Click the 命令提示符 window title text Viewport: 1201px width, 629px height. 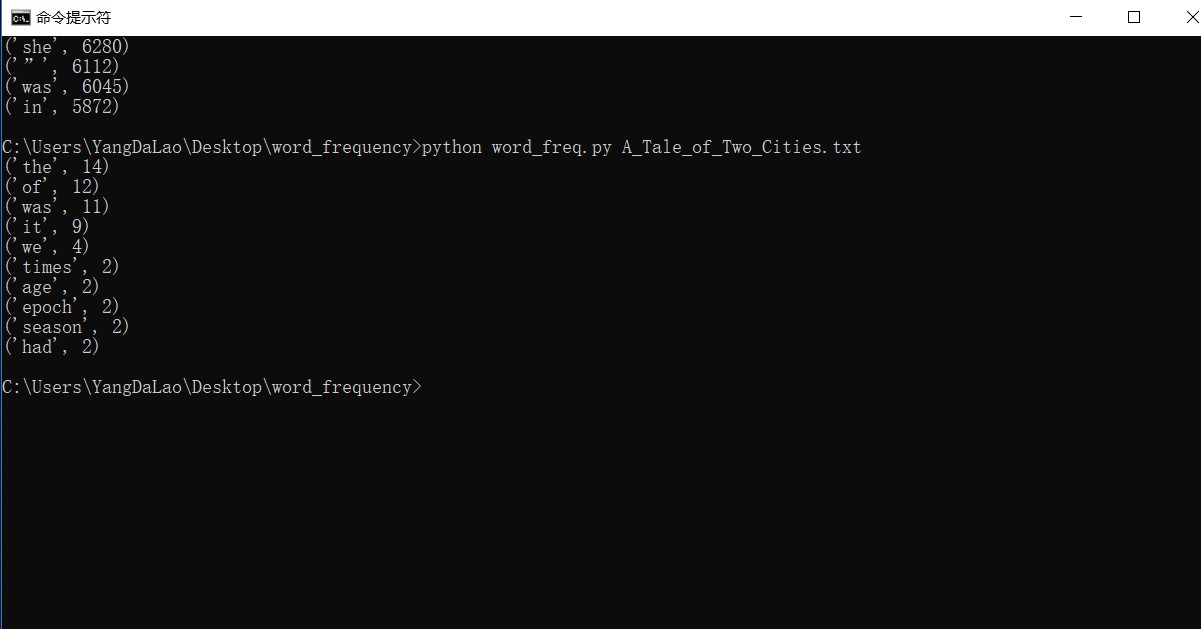point(74,17)
